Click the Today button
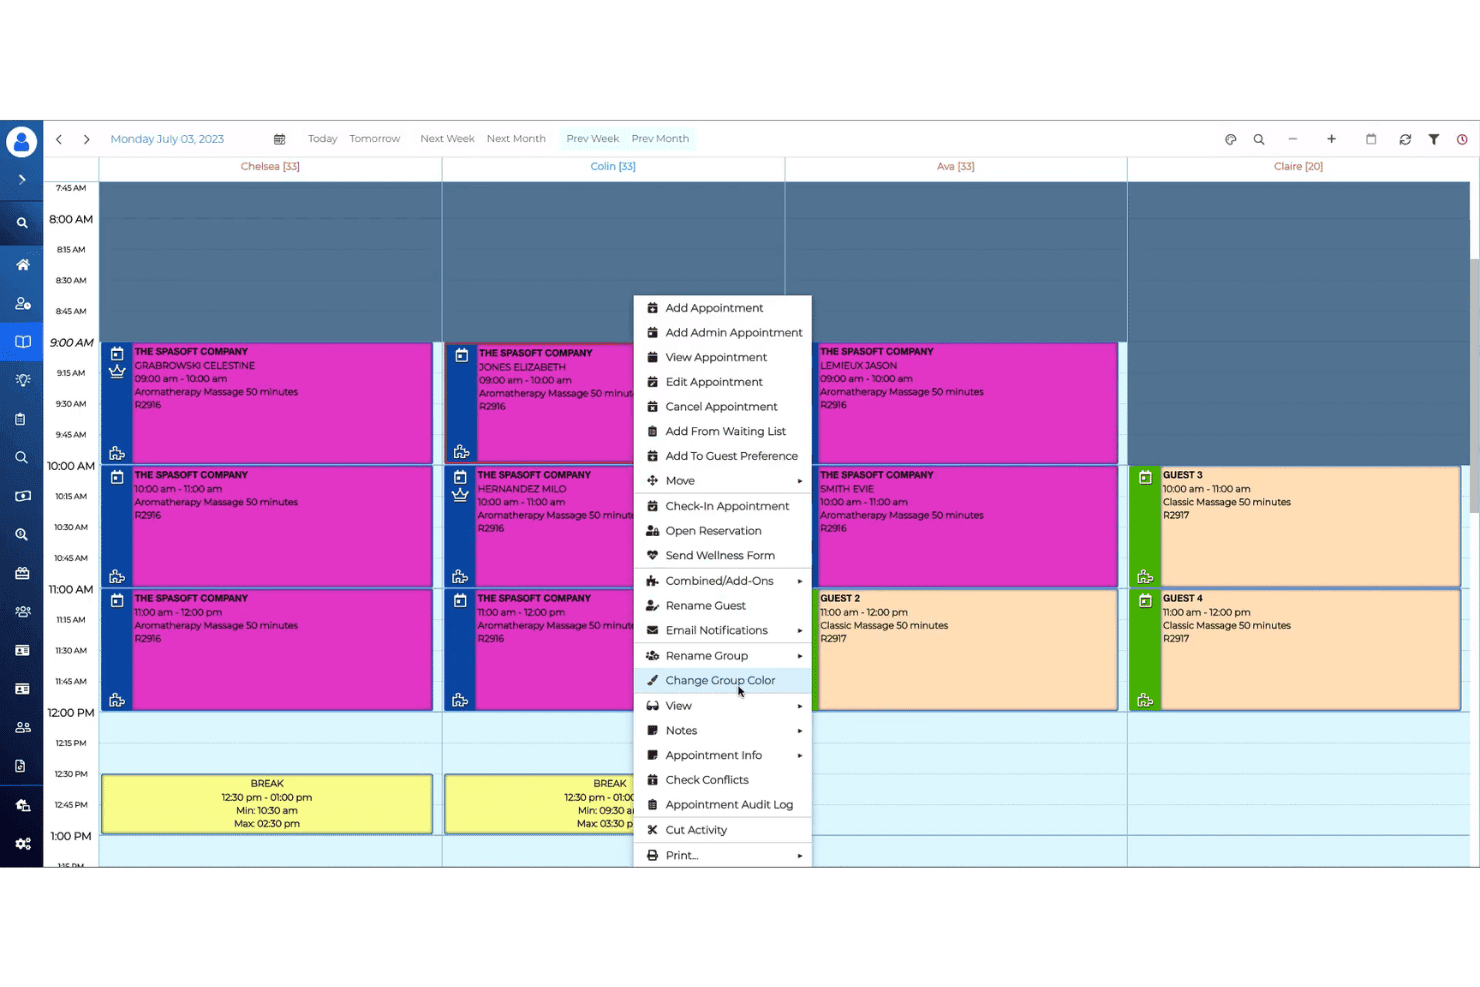The image size is (1480, 987). (322, 139)
